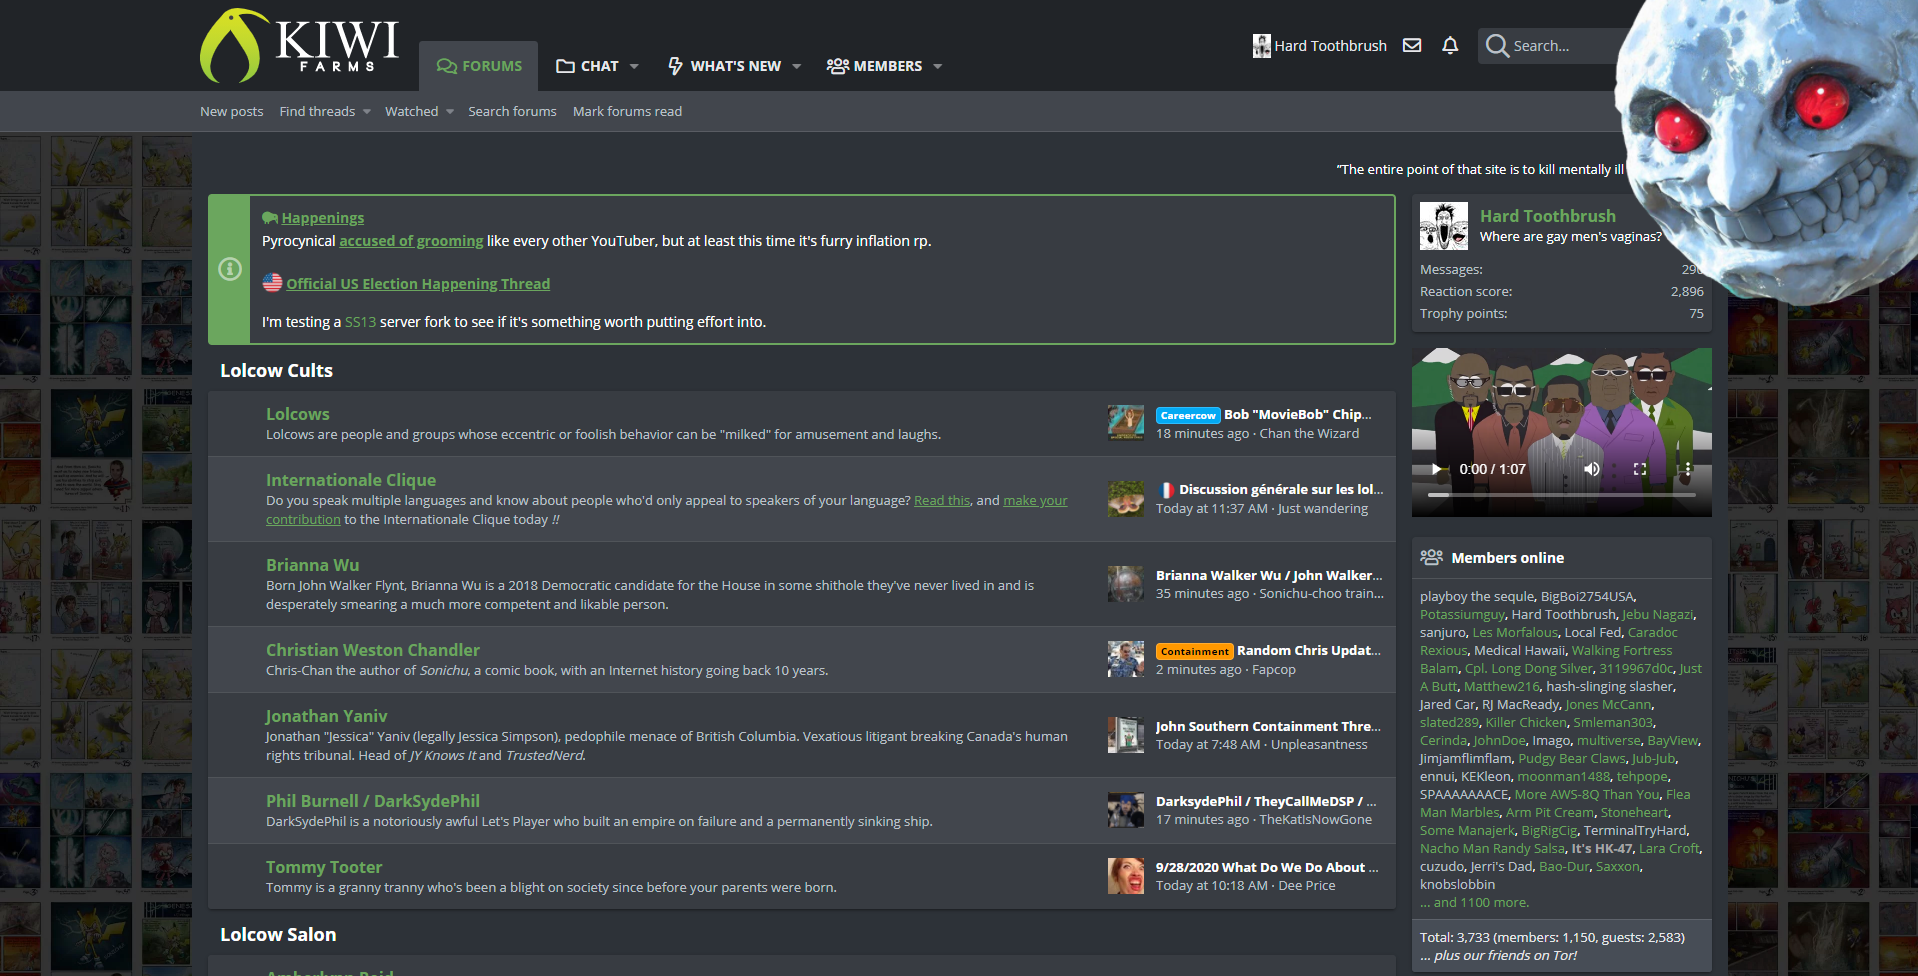1918x976 pixels.
Task: Open member Potassiumguy profile
Action: point(1462,614)
